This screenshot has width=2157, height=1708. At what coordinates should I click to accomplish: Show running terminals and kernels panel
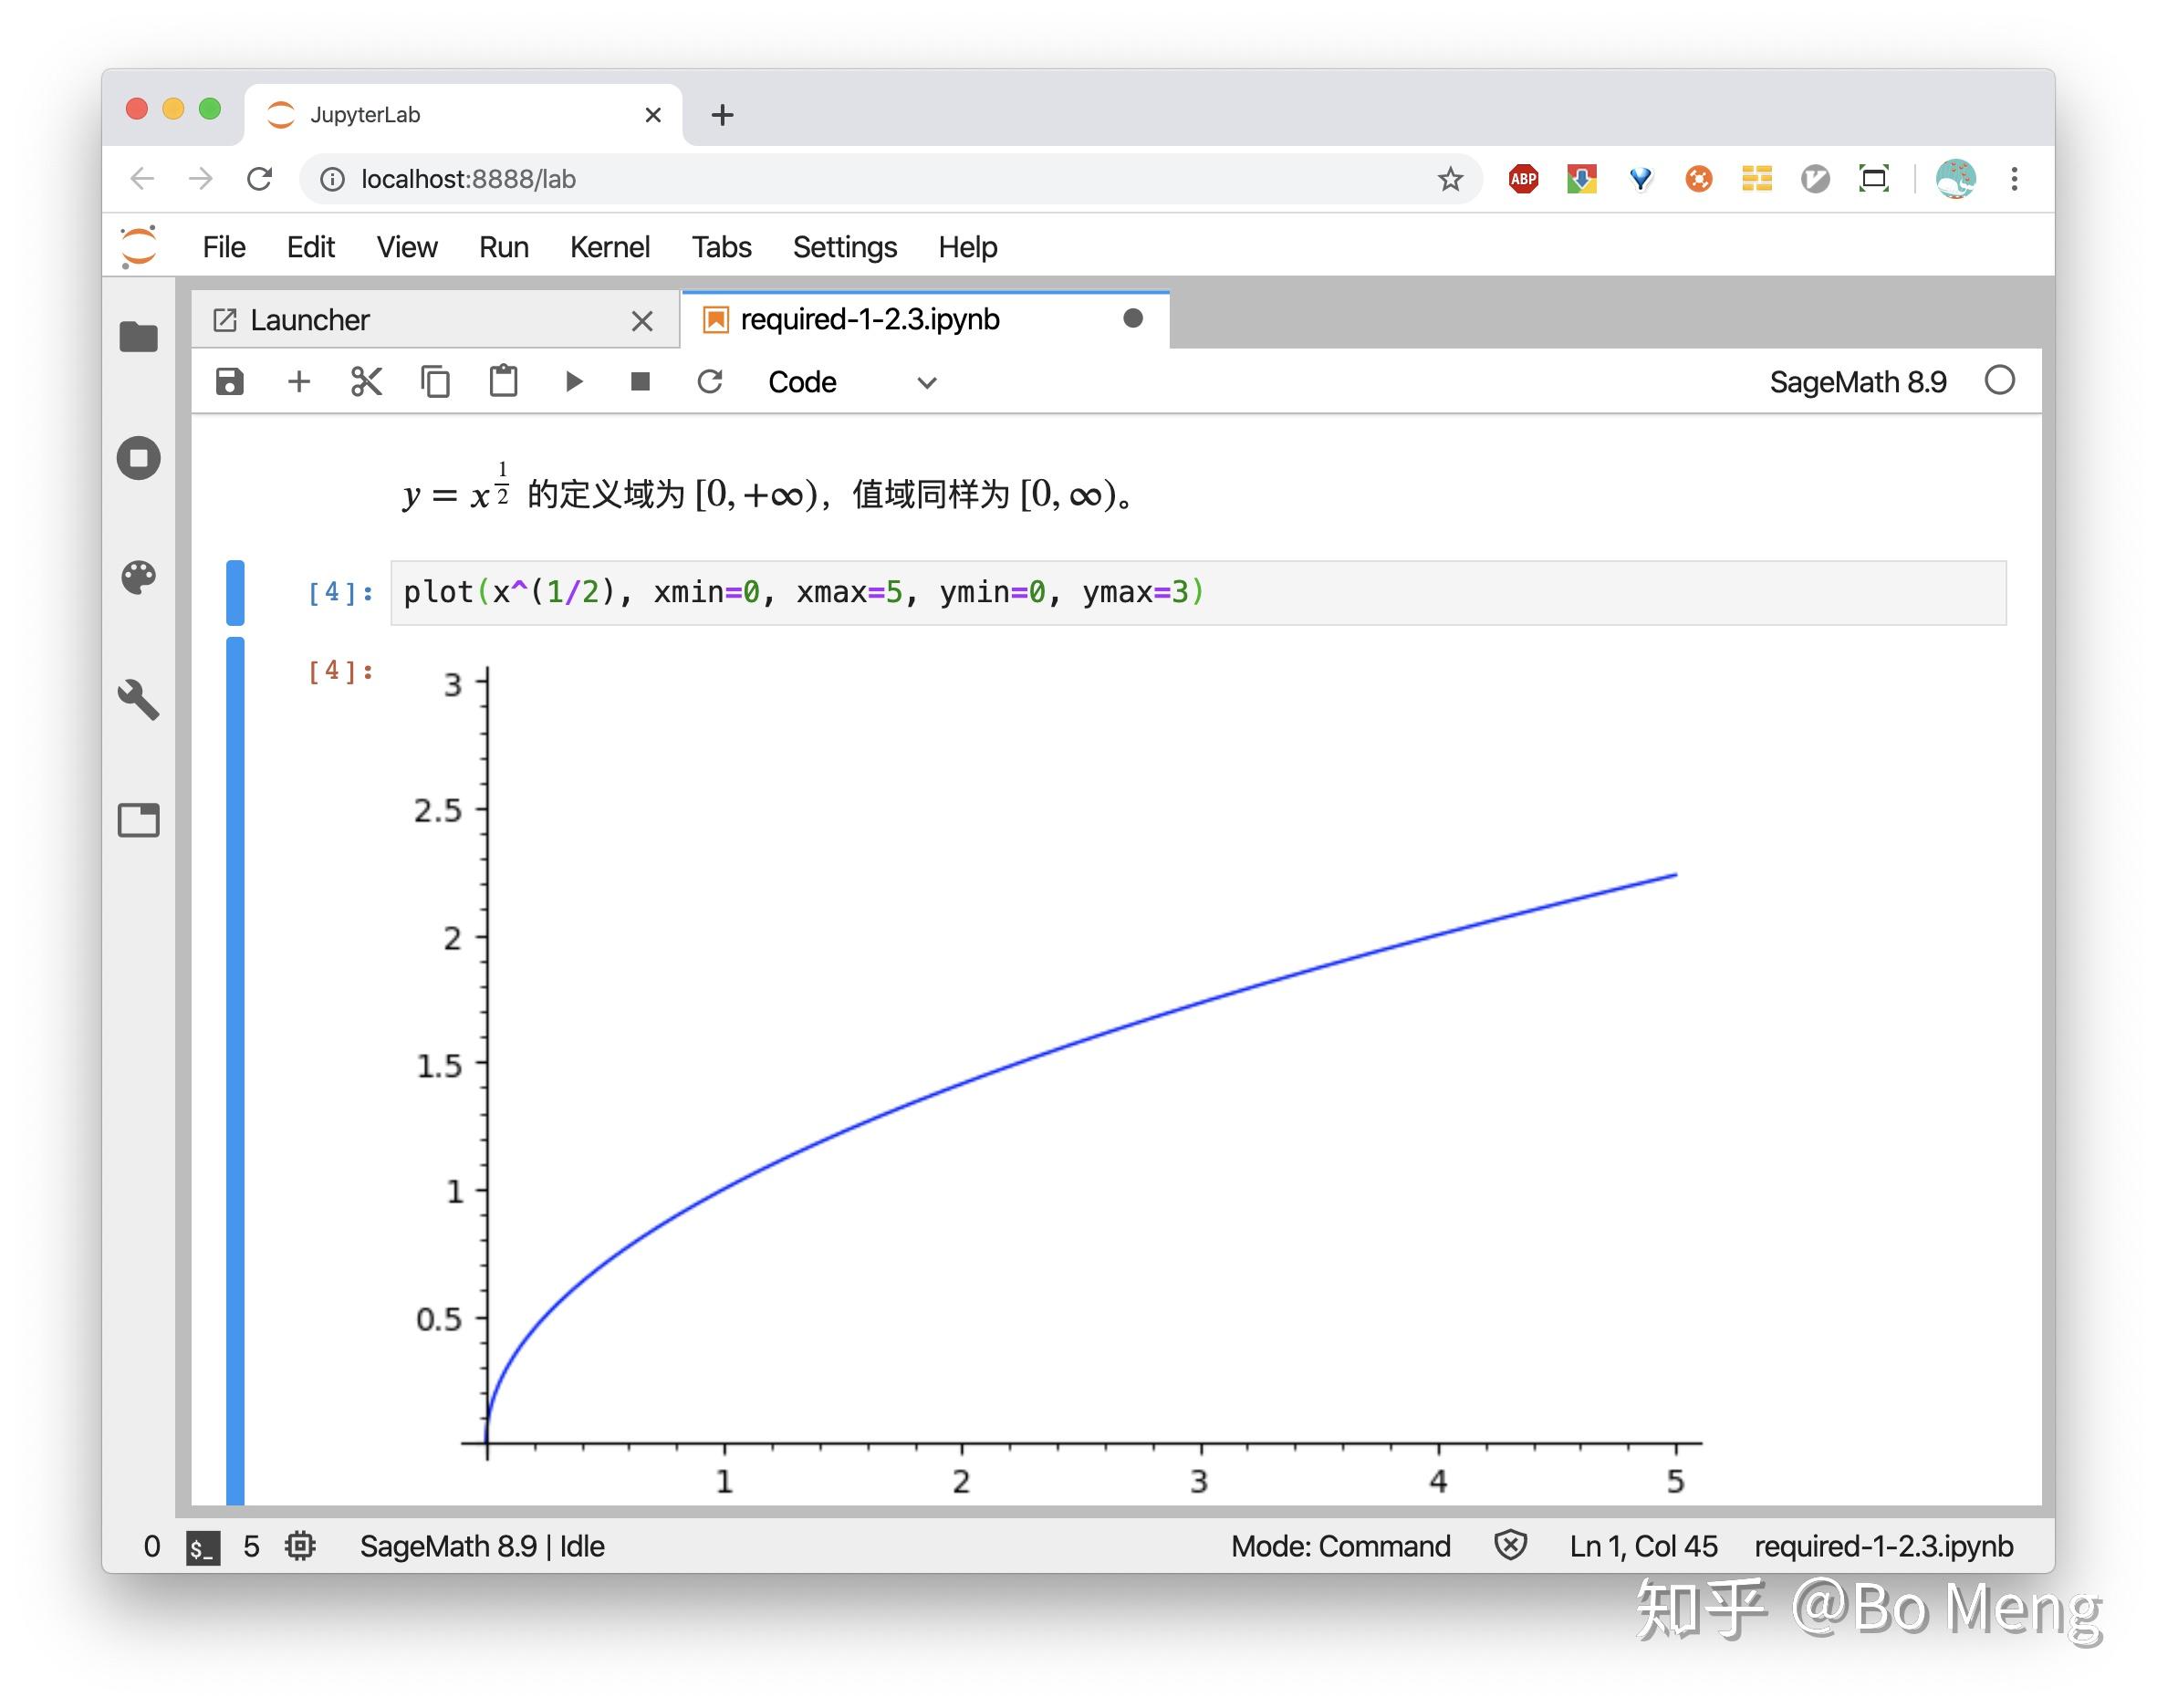click(x=138, y=458)
